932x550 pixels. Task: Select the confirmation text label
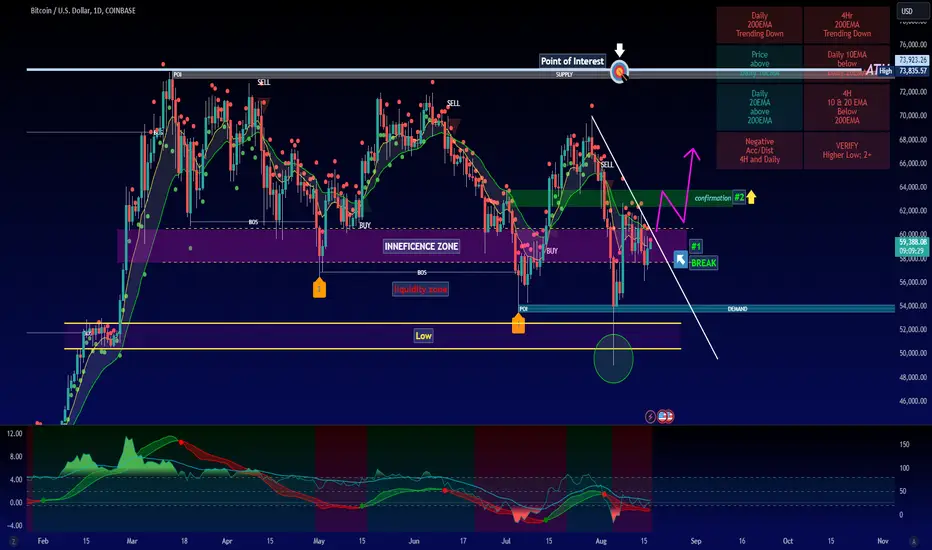[x=713, y=198]
